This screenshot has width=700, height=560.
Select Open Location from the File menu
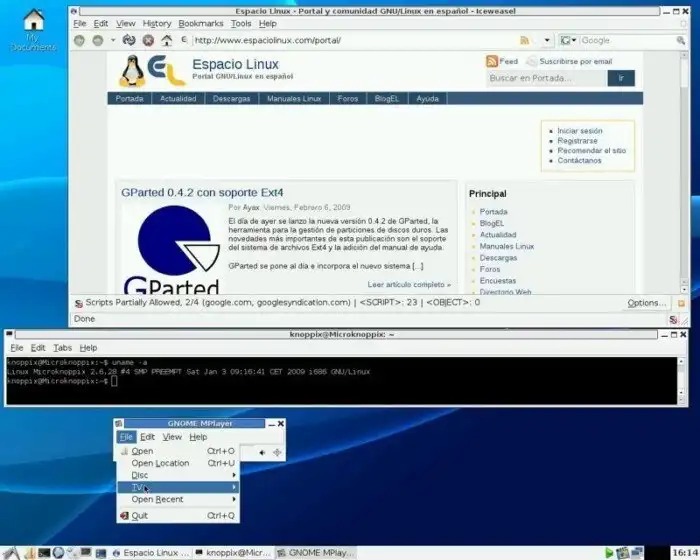coord(160,463)
